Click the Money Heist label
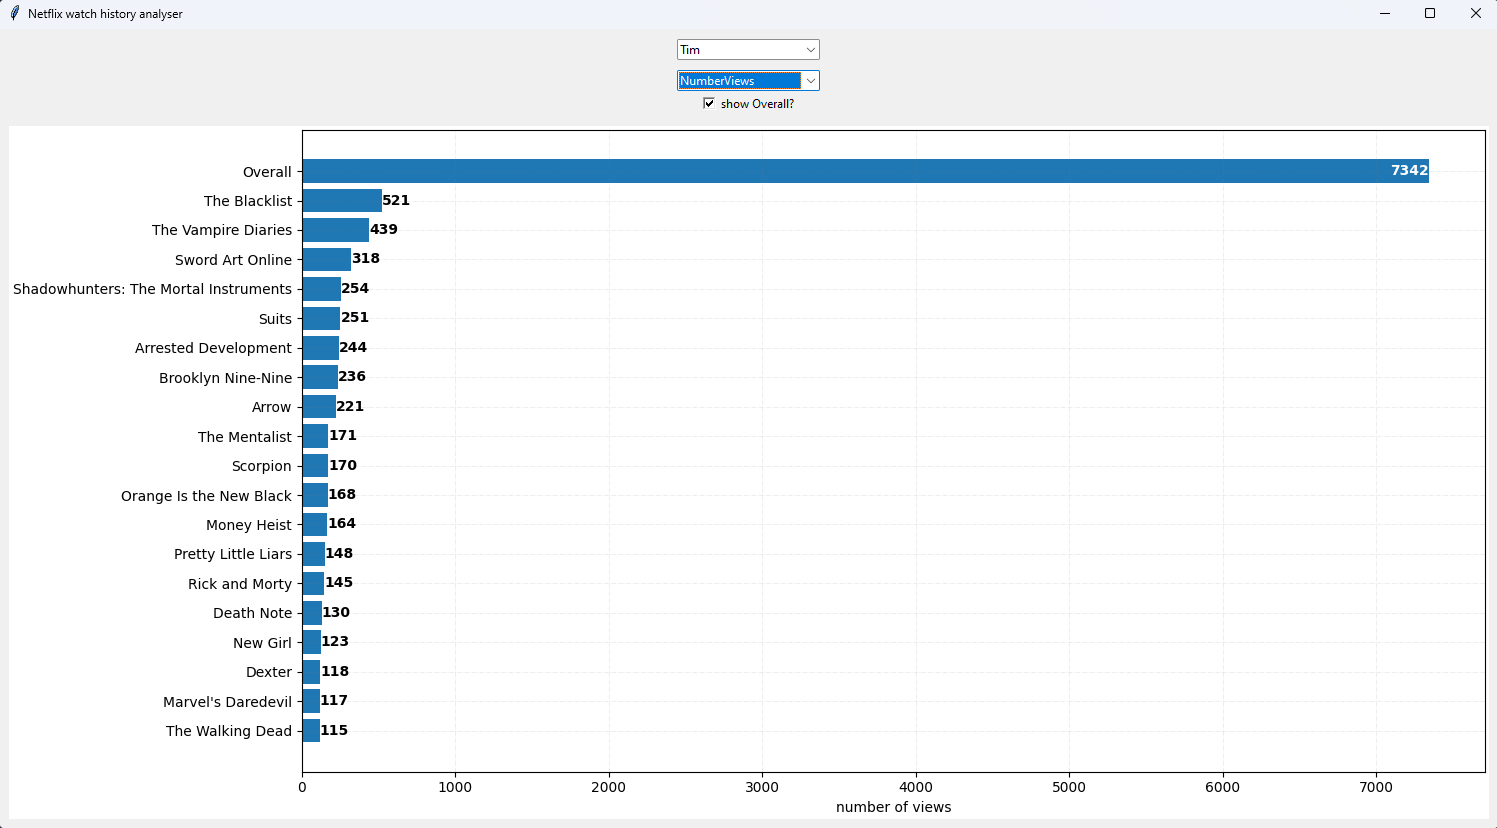The height and width of the screenshot is (828, 1497). click(248, 525)
